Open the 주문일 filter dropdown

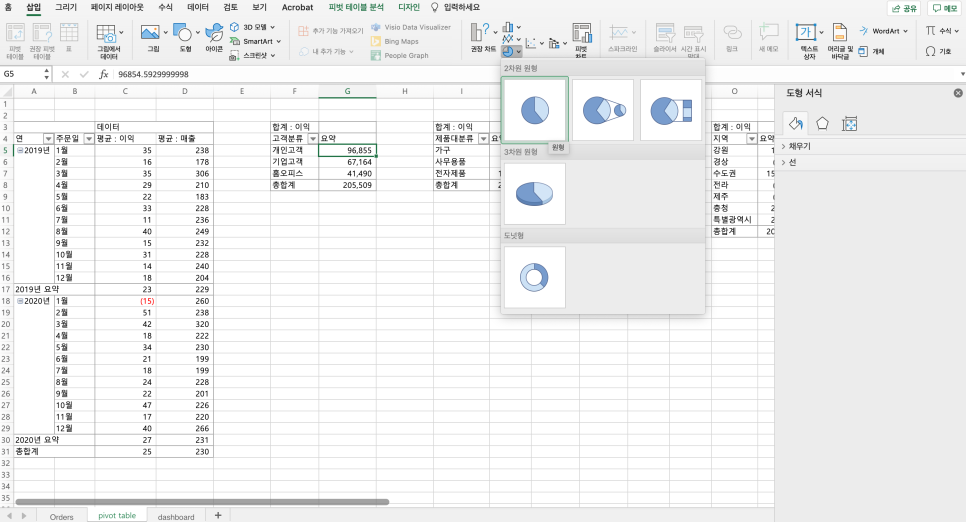(x=89, y=139)
